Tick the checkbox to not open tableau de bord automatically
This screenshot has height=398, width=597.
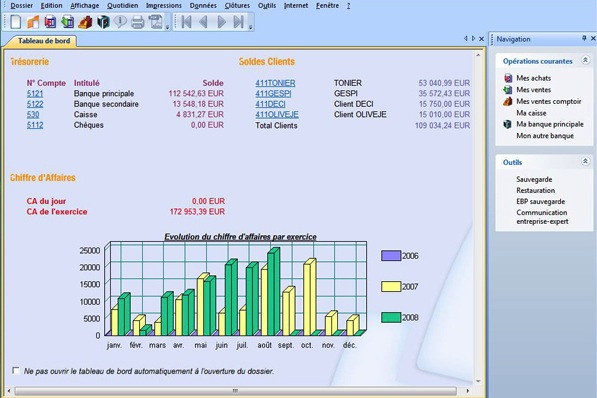point(16,370)
